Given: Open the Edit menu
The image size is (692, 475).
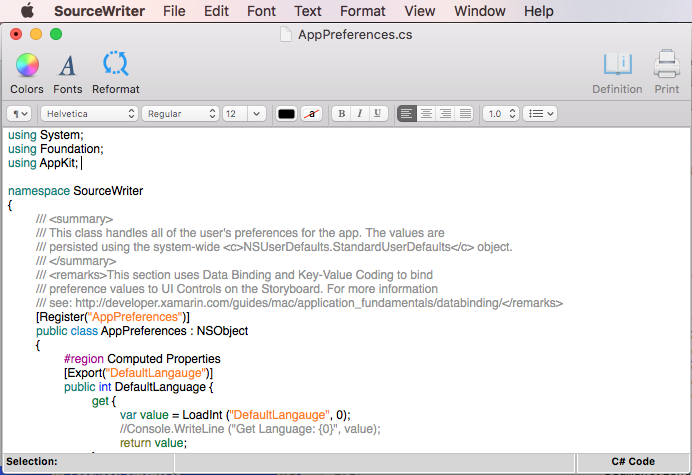Looking at the screenshot, I should tap(216, 11).
